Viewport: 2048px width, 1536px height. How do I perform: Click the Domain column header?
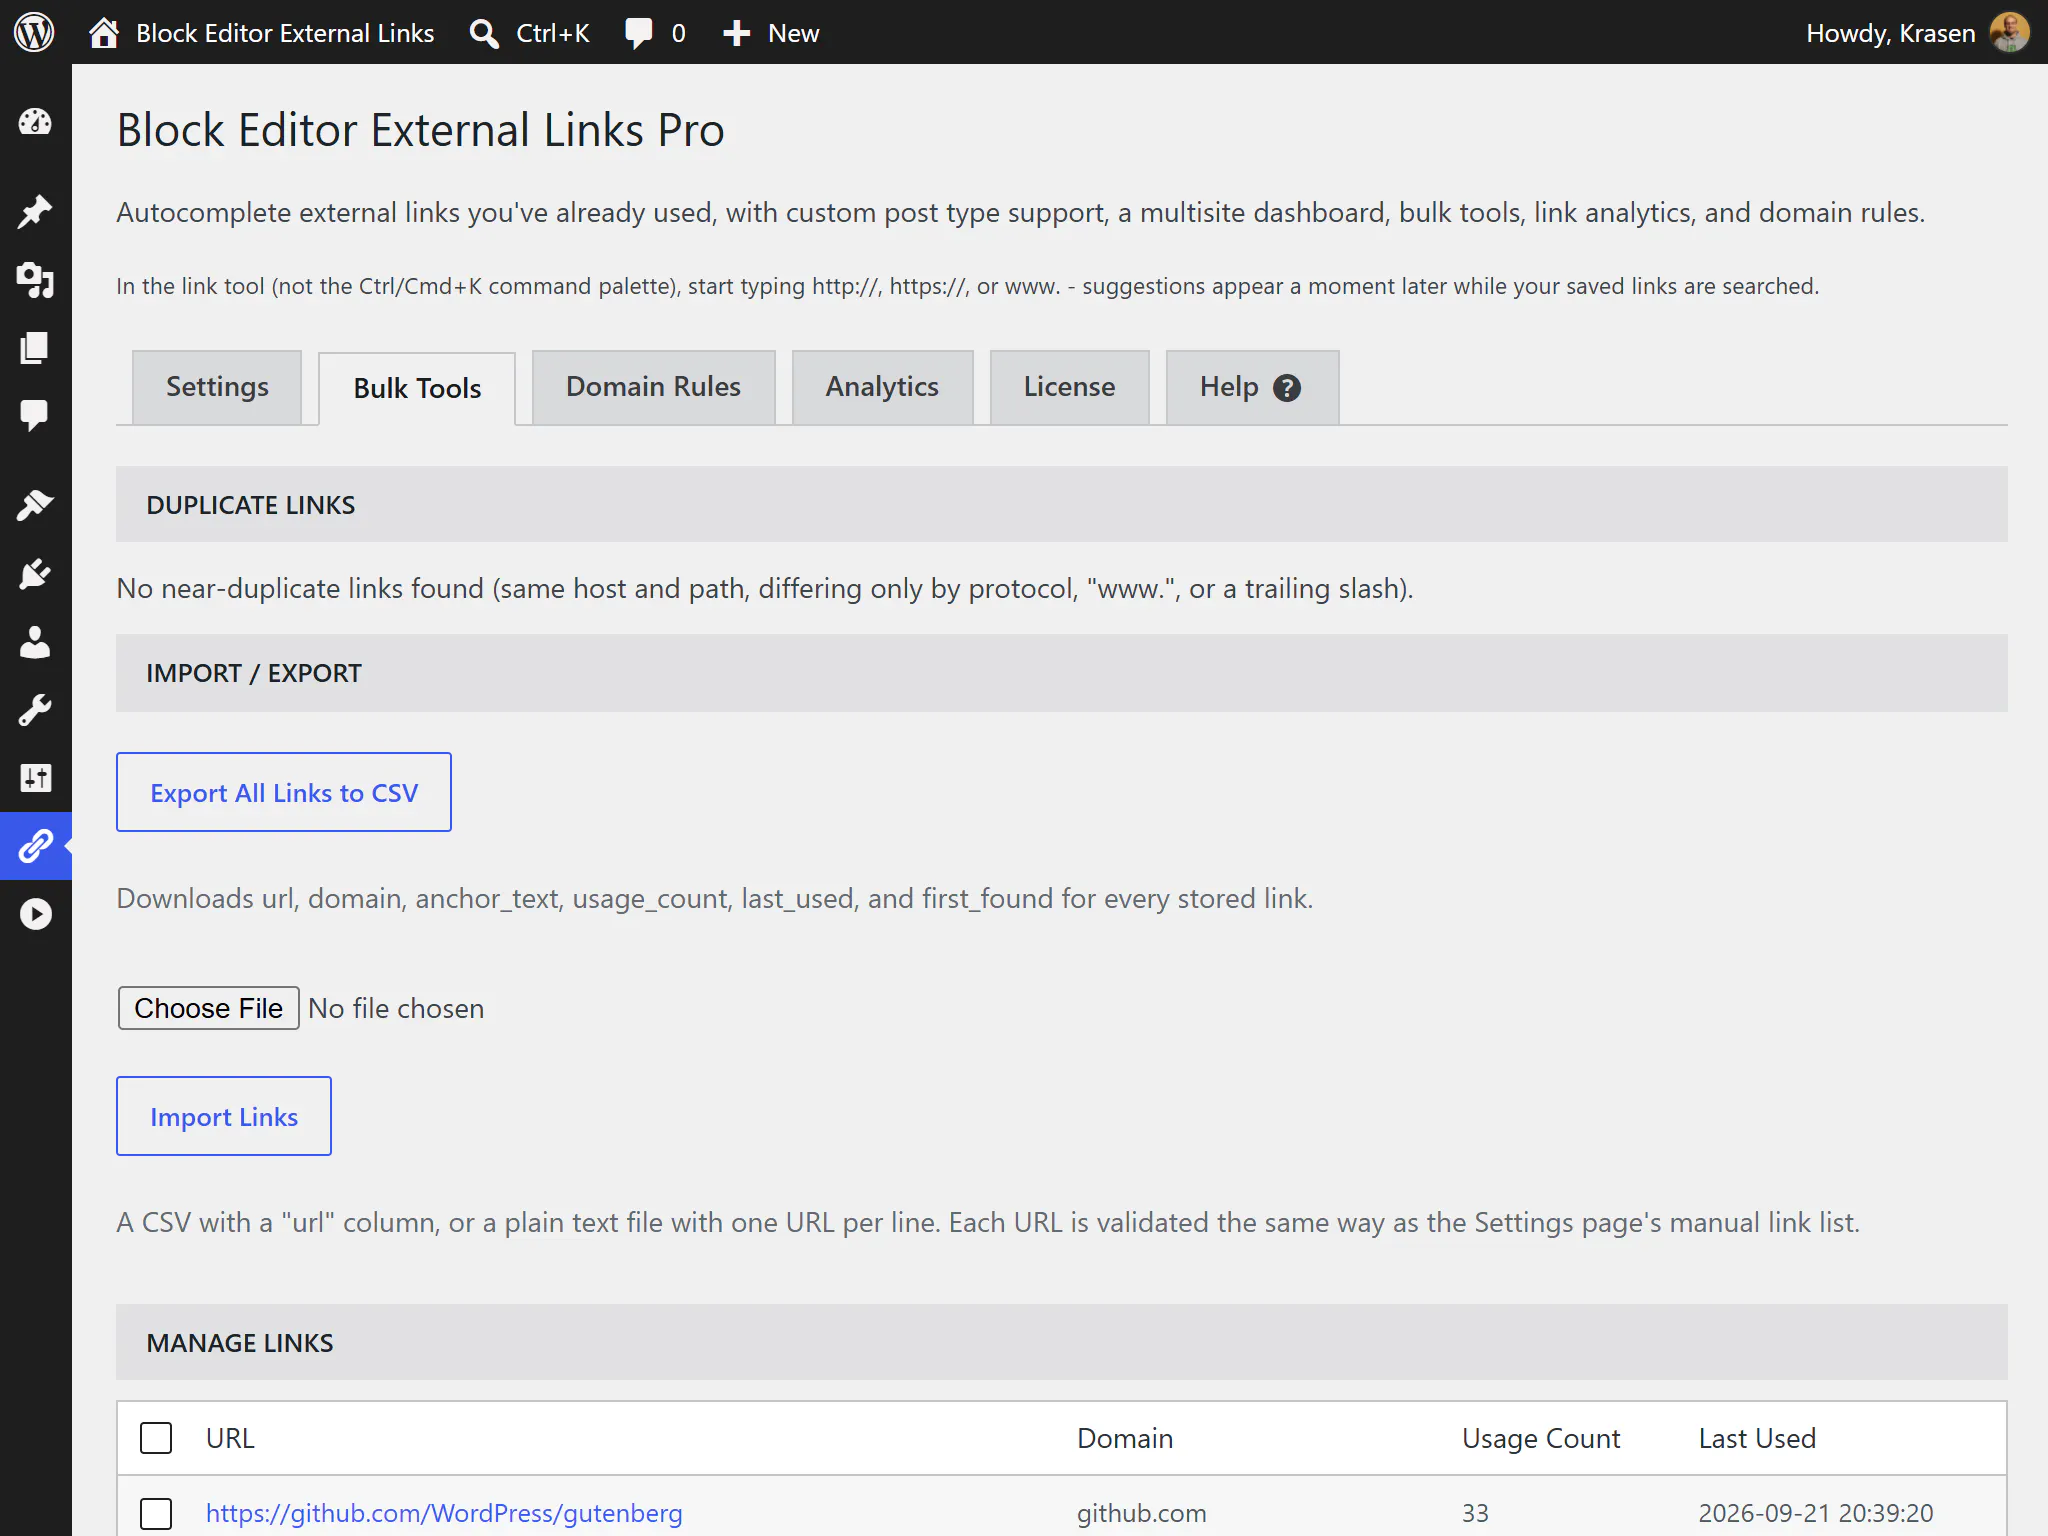pyautogui.click(x=1125, y=1438)
